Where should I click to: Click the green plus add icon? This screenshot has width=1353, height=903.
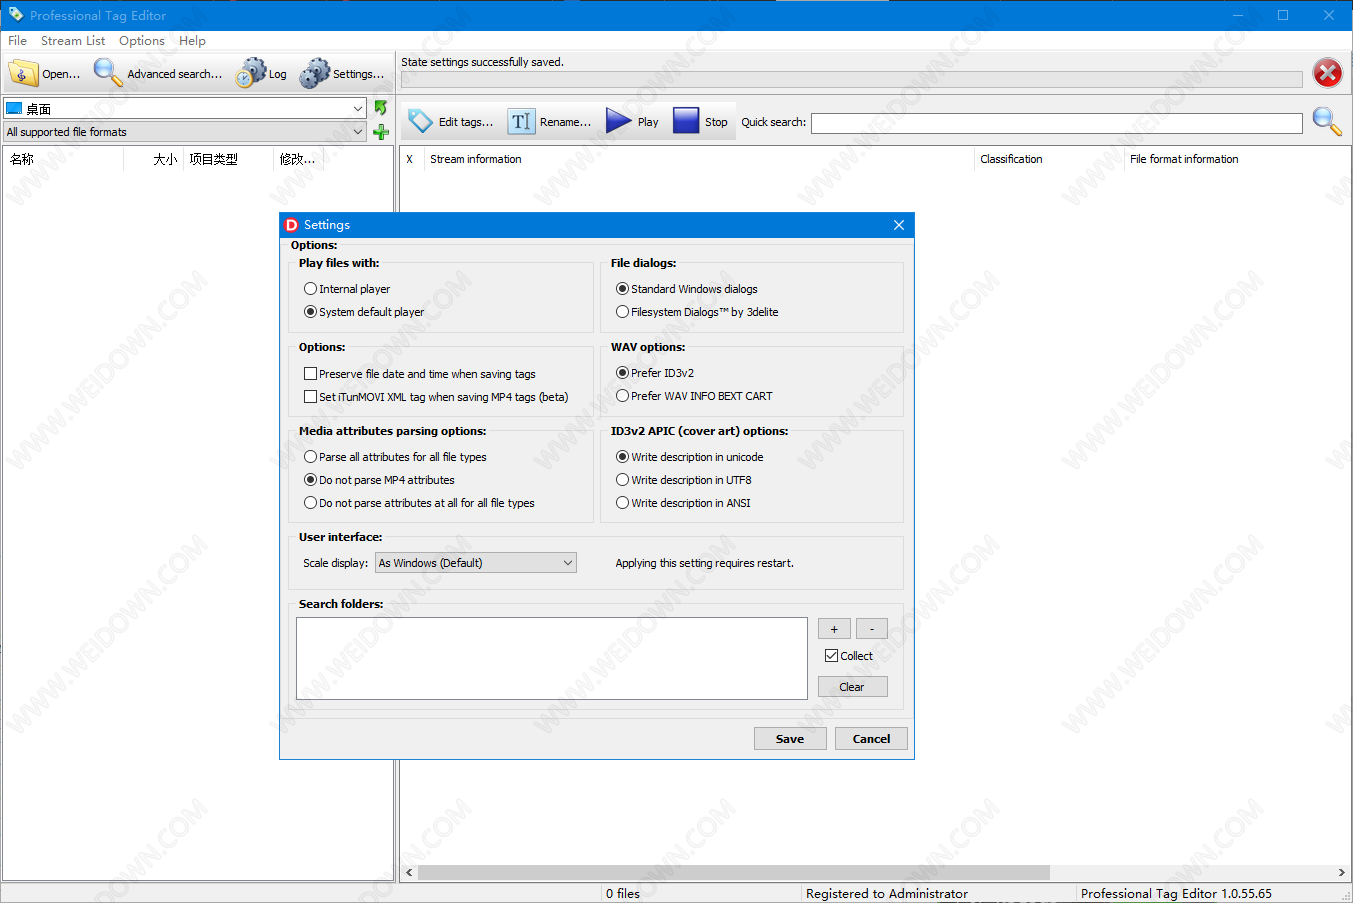click(380, 132)
